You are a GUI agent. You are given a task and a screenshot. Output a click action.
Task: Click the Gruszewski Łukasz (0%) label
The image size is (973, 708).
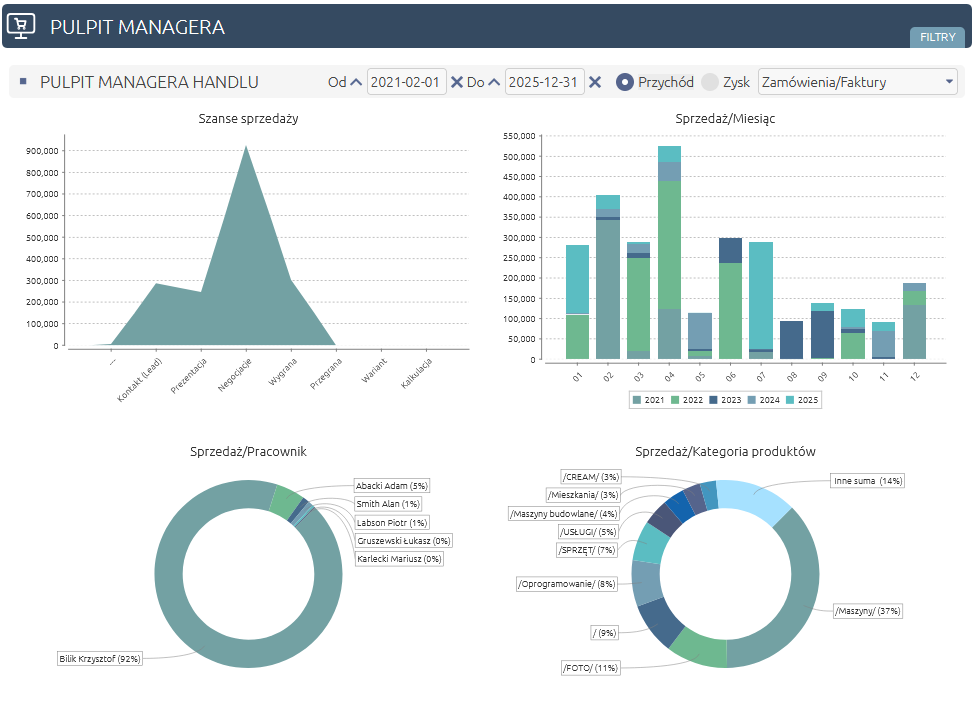[403, 540]
